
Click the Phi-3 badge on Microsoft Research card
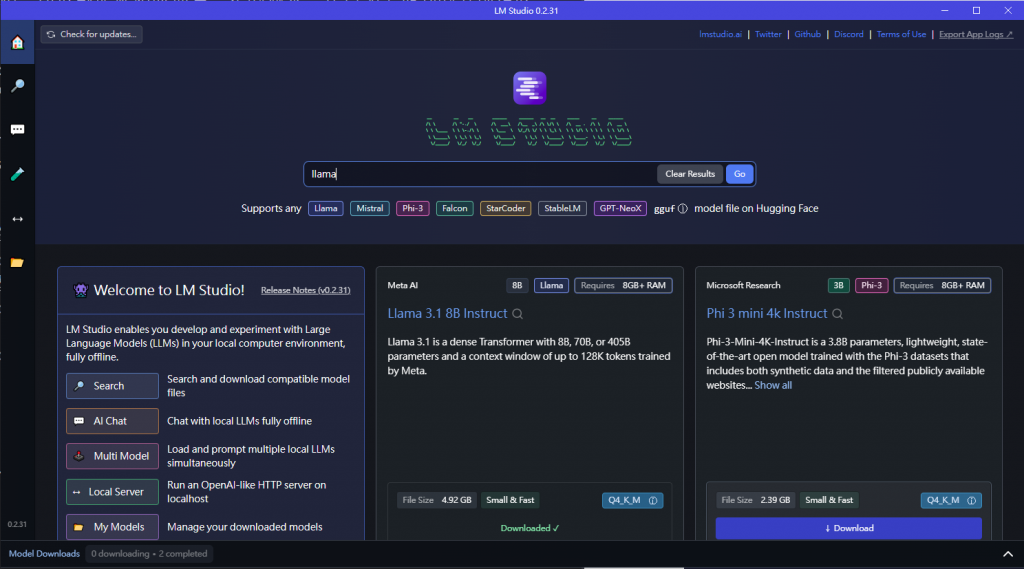click(x=871, y=285)
